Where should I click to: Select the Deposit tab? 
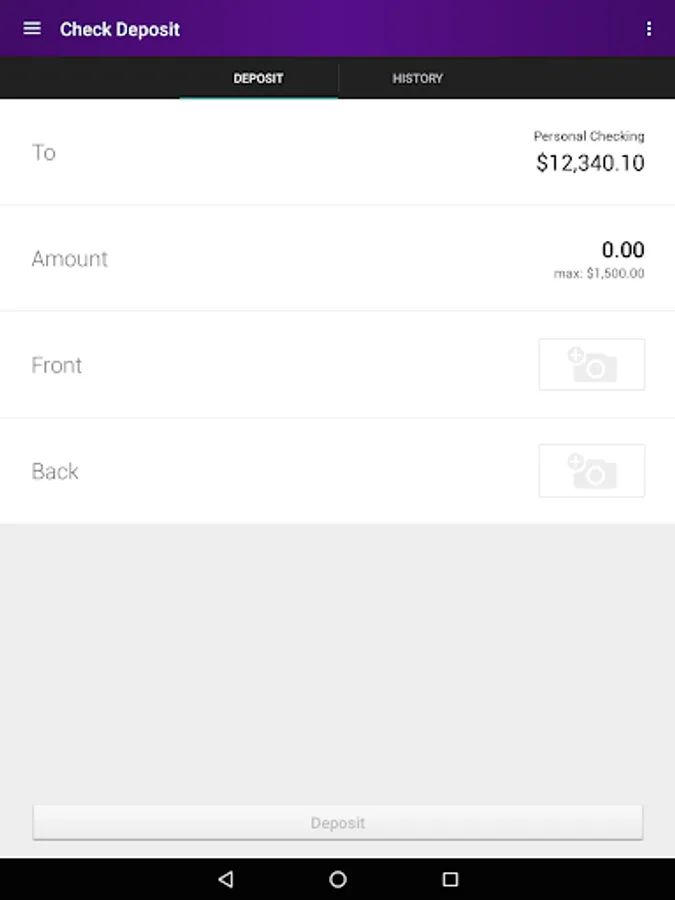(258, 78)
